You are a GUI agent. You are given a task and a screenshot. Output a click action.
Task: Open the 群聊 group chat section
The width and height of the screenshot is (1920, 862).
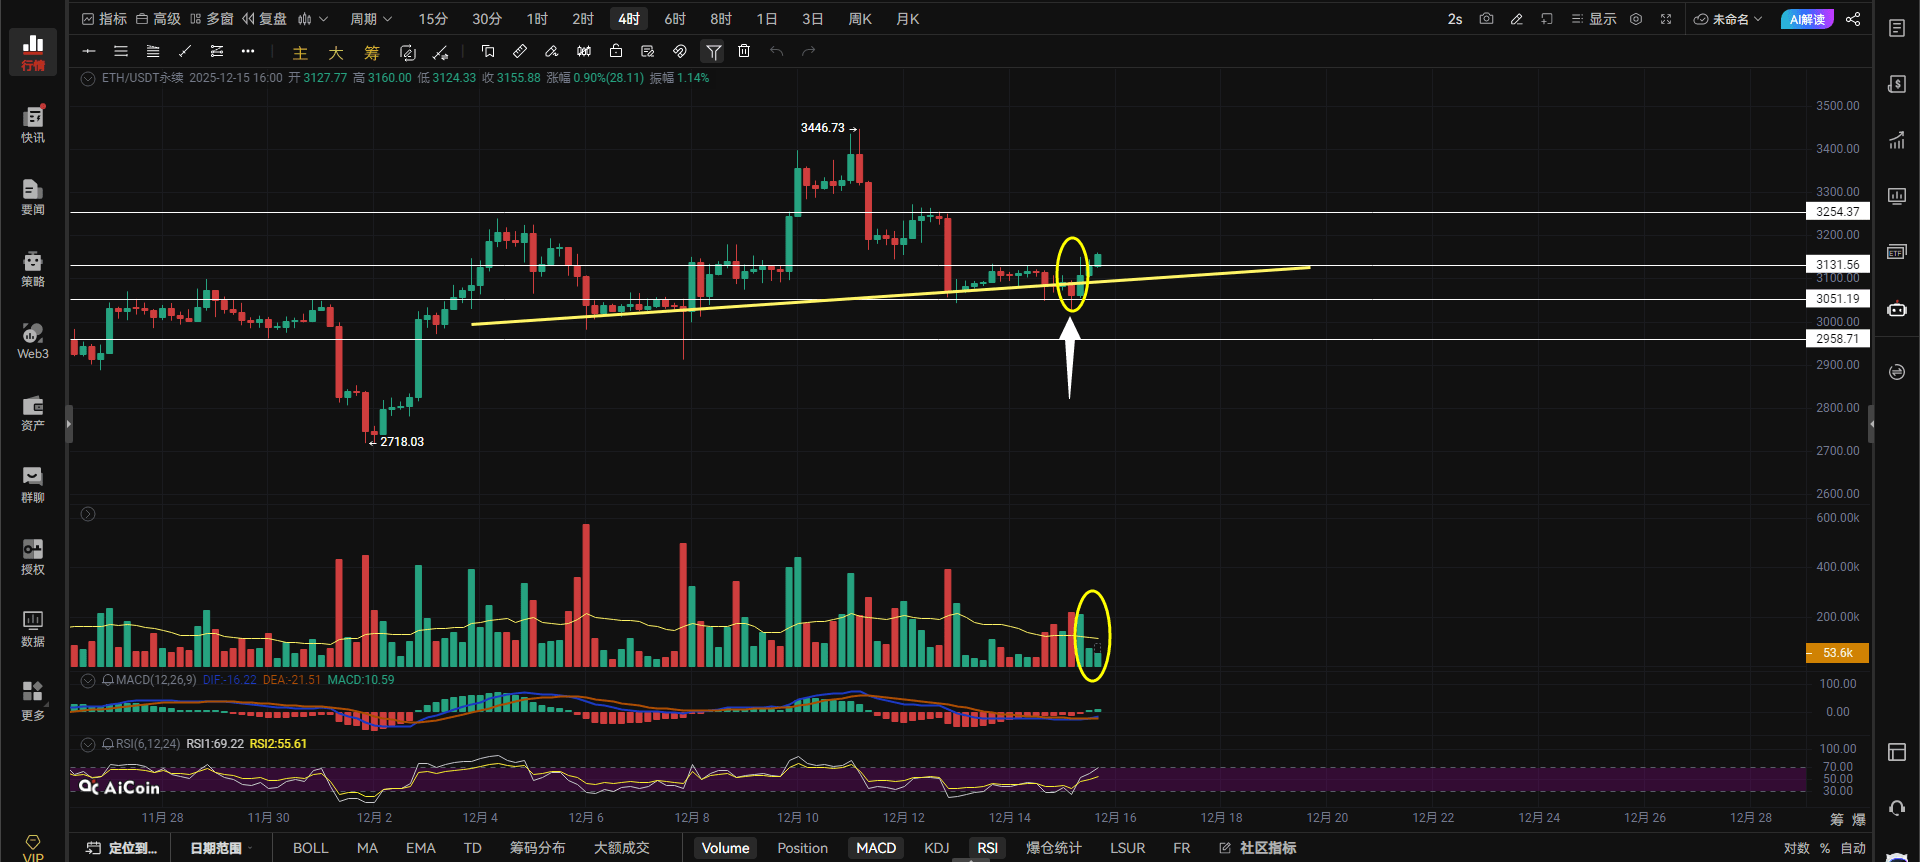pyautogui.click(x=33, y=484)
